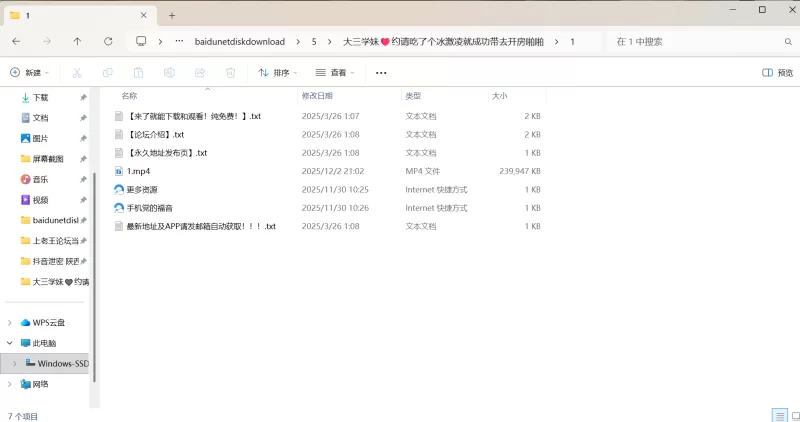
Task: Open the three-dot more options menu
Action: coord(381,73)
